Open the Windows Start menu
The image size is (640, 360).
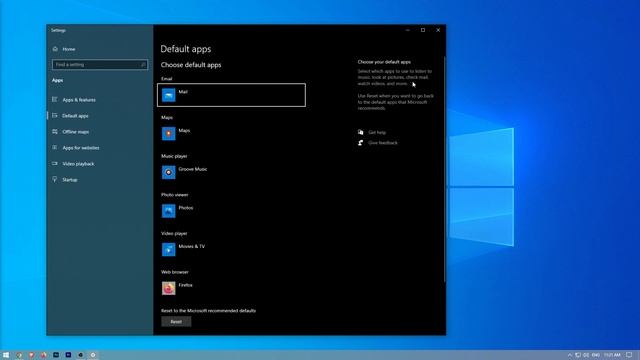coord(6,355)
